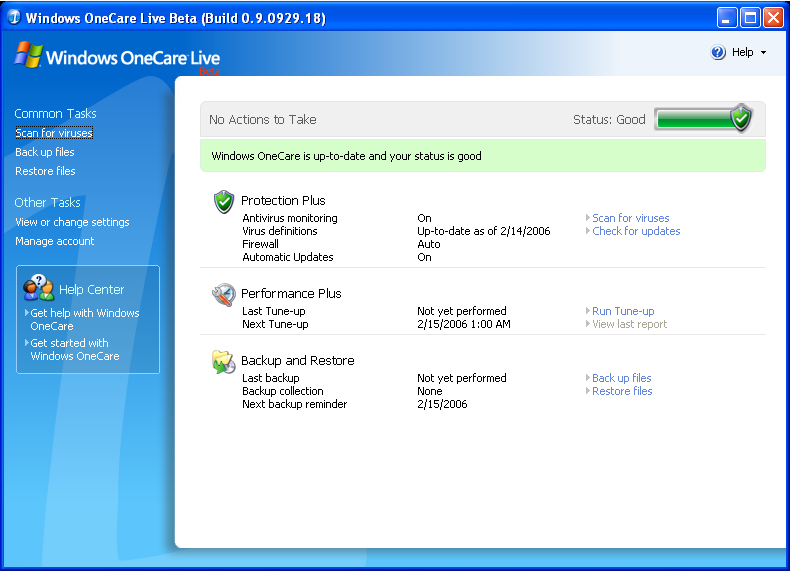Click the greyed View last report link
Image resolution: width=790 pixels, height=571 pixels.
click(x=629, y=325)
